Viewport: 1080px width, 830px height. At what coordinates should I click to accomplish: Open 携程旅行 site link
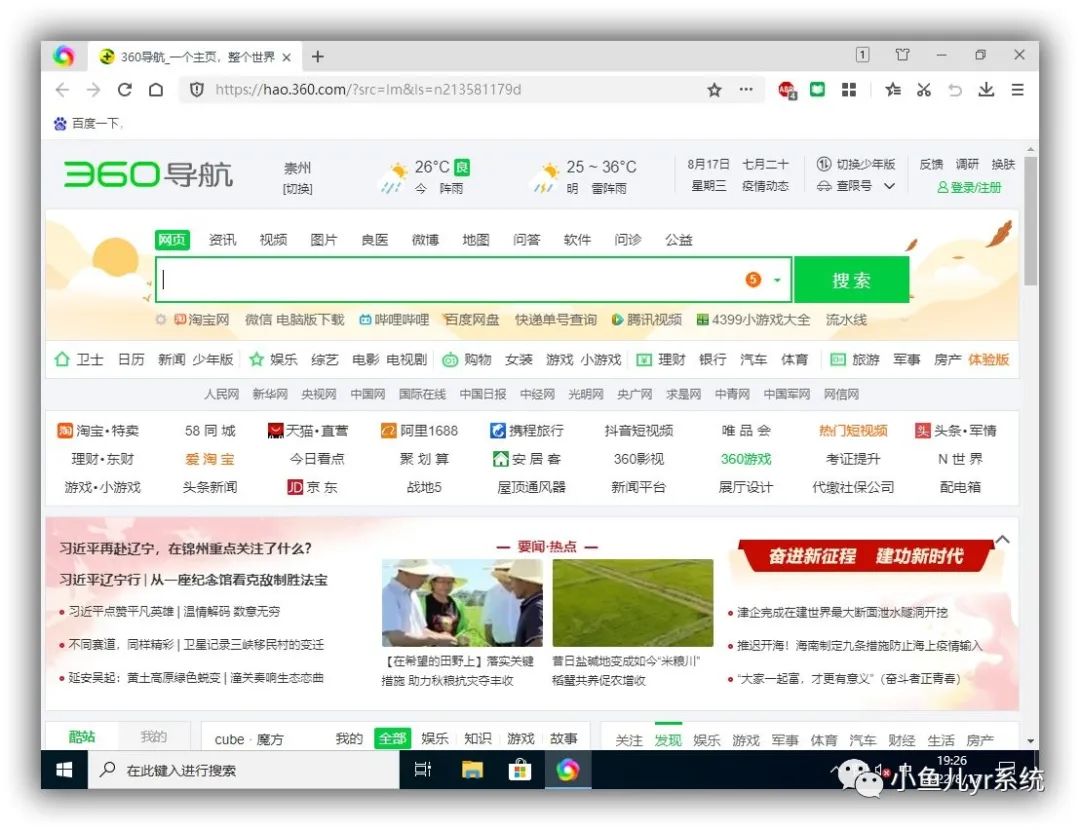tap(527, 430)
